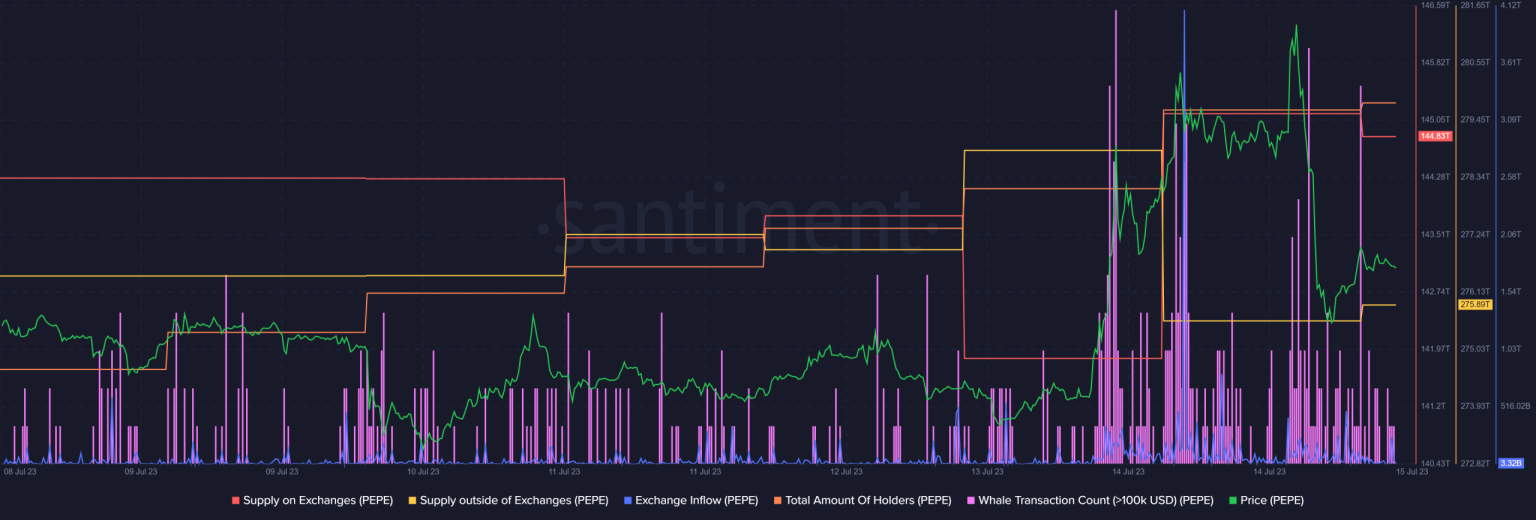
Task: Click the red Supply on Exchanges legend swatch
Action: 236,500
